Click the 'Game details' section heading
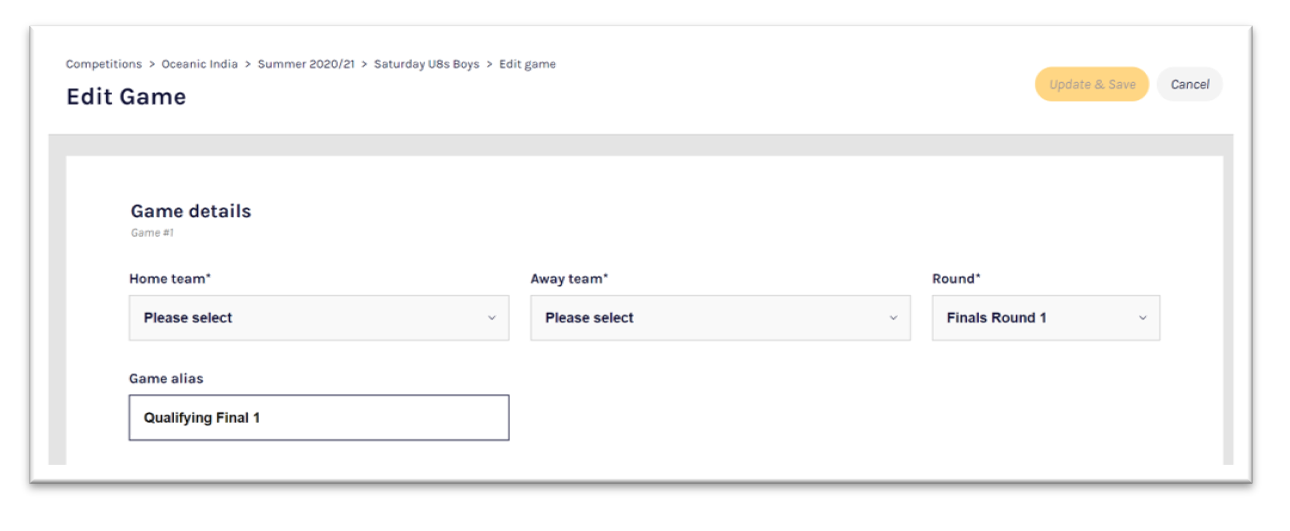1290x531 pixels. tap(191, 211)
